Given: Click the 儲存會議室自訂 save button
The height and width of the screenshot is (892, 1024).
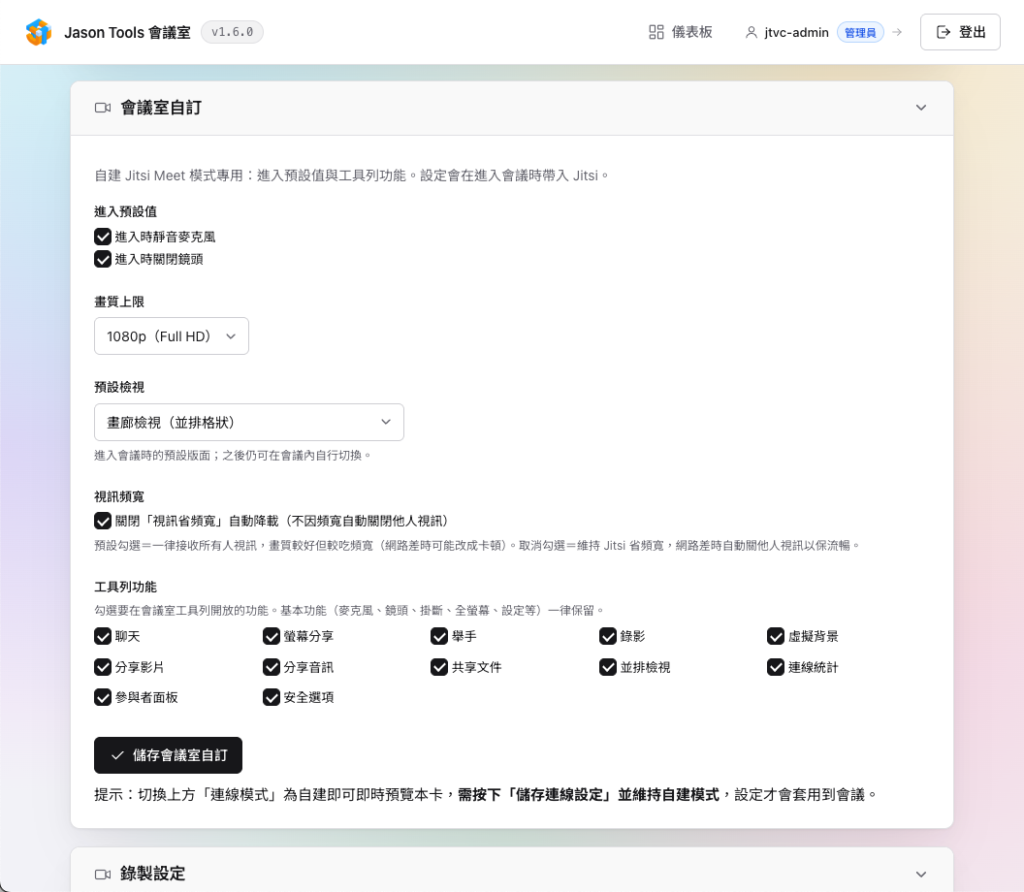Looking at the screenshot, I should coord(168,756).
